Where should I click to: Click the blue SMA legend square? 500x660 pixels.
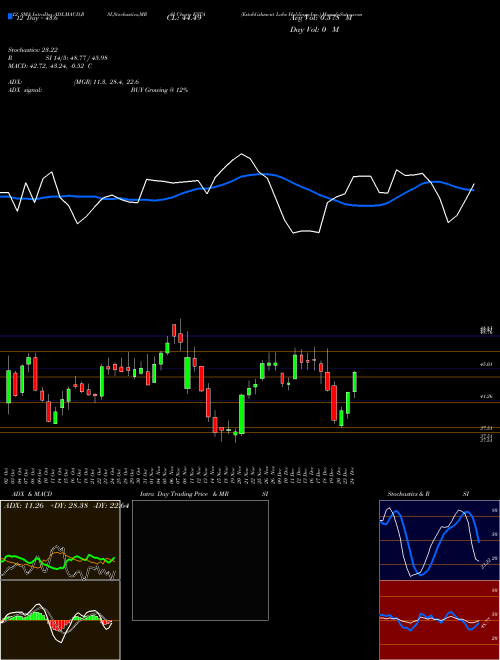point(11,16)
